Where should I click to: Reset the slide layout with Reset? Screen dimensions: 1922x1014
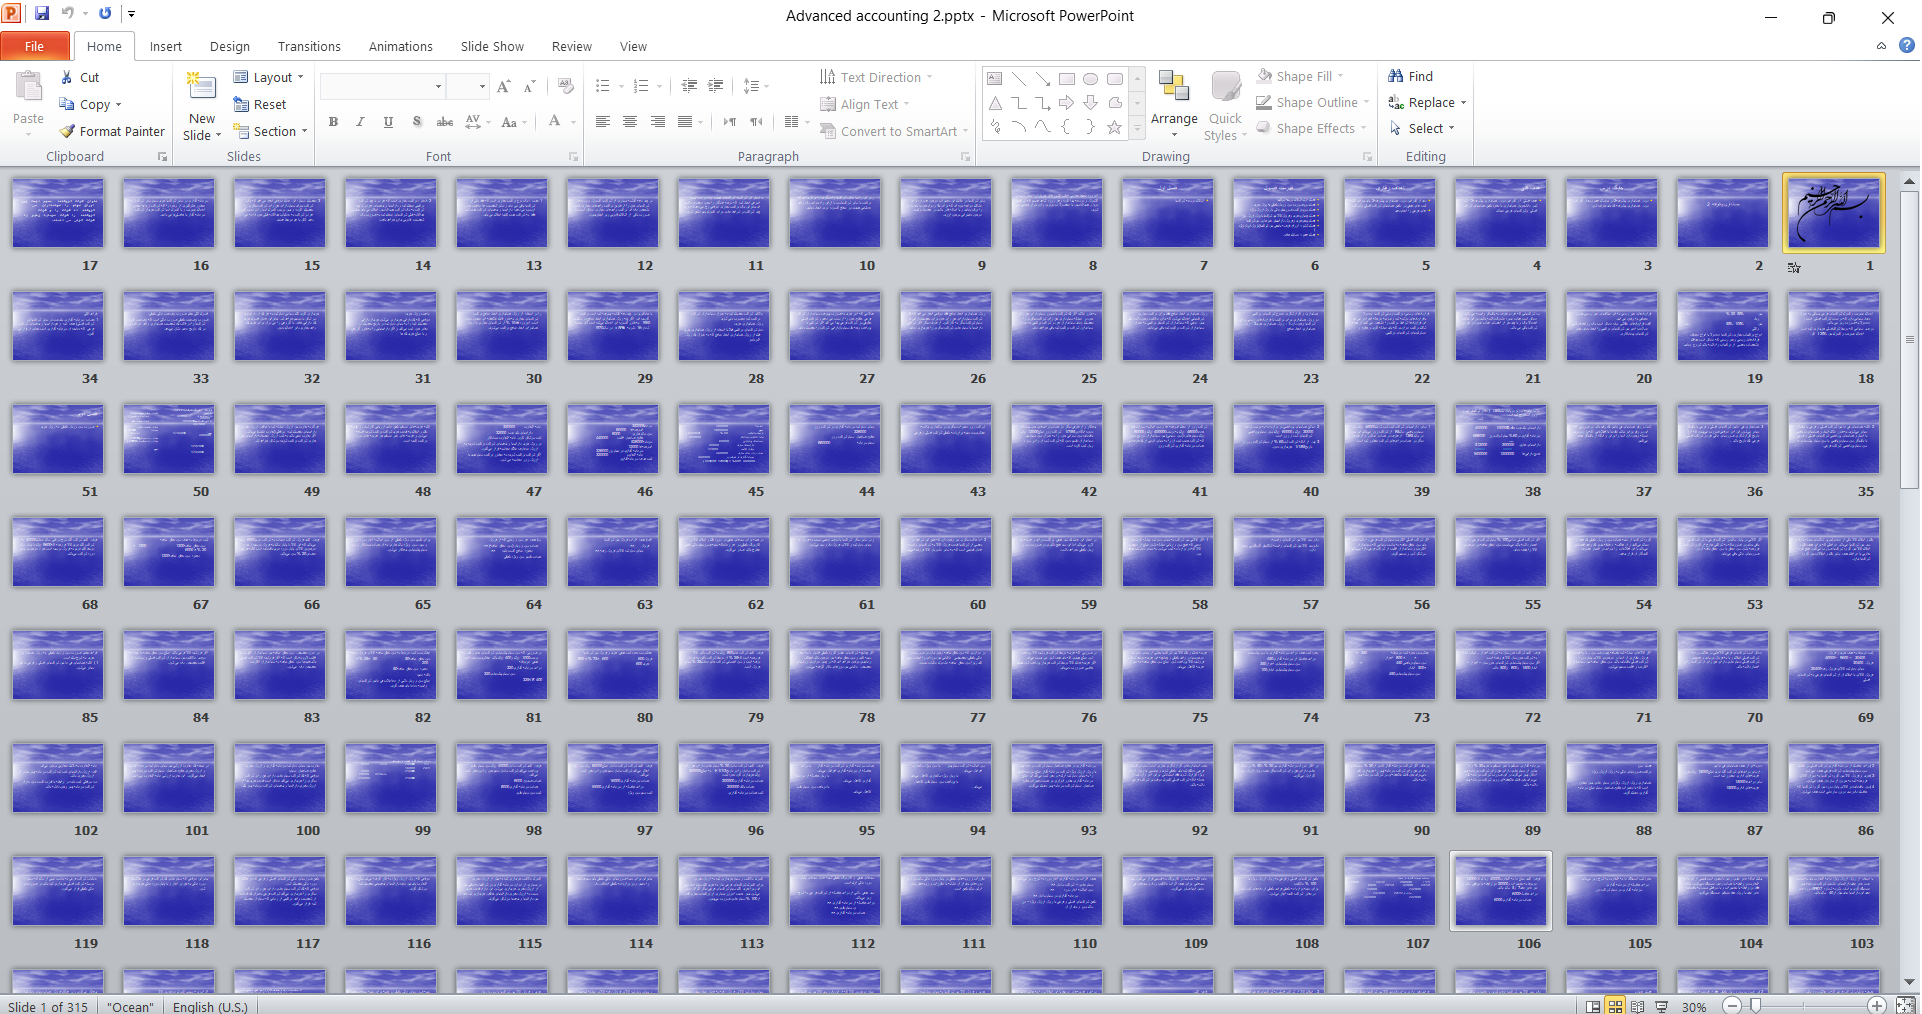click(260, 104)
